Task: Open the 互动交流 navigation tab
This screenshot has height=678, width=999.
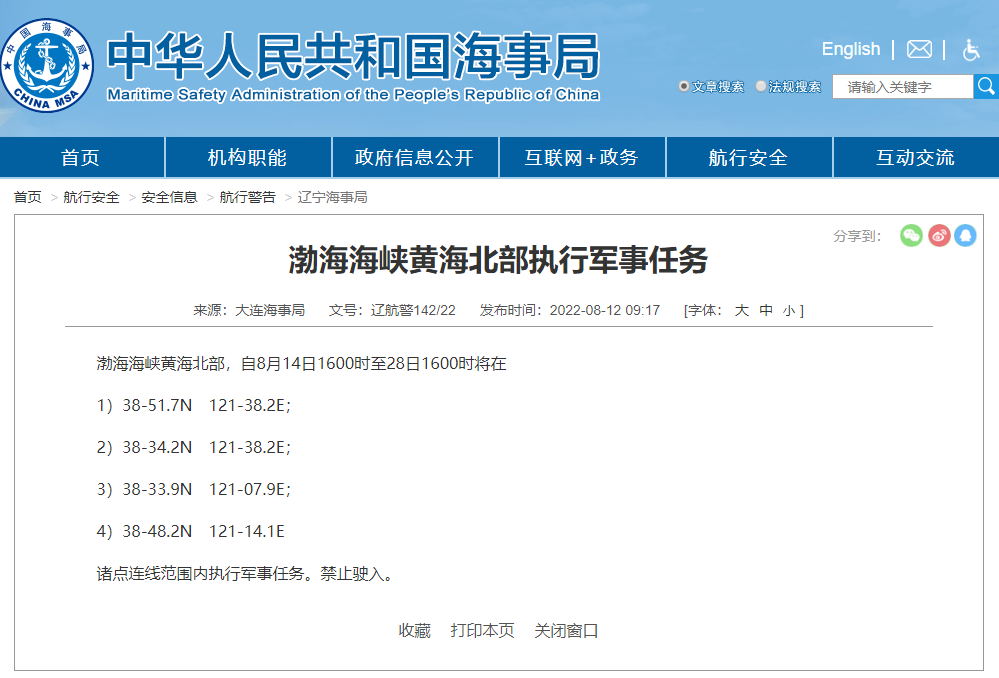Action: pyautogui.click(x=916, y=157)
